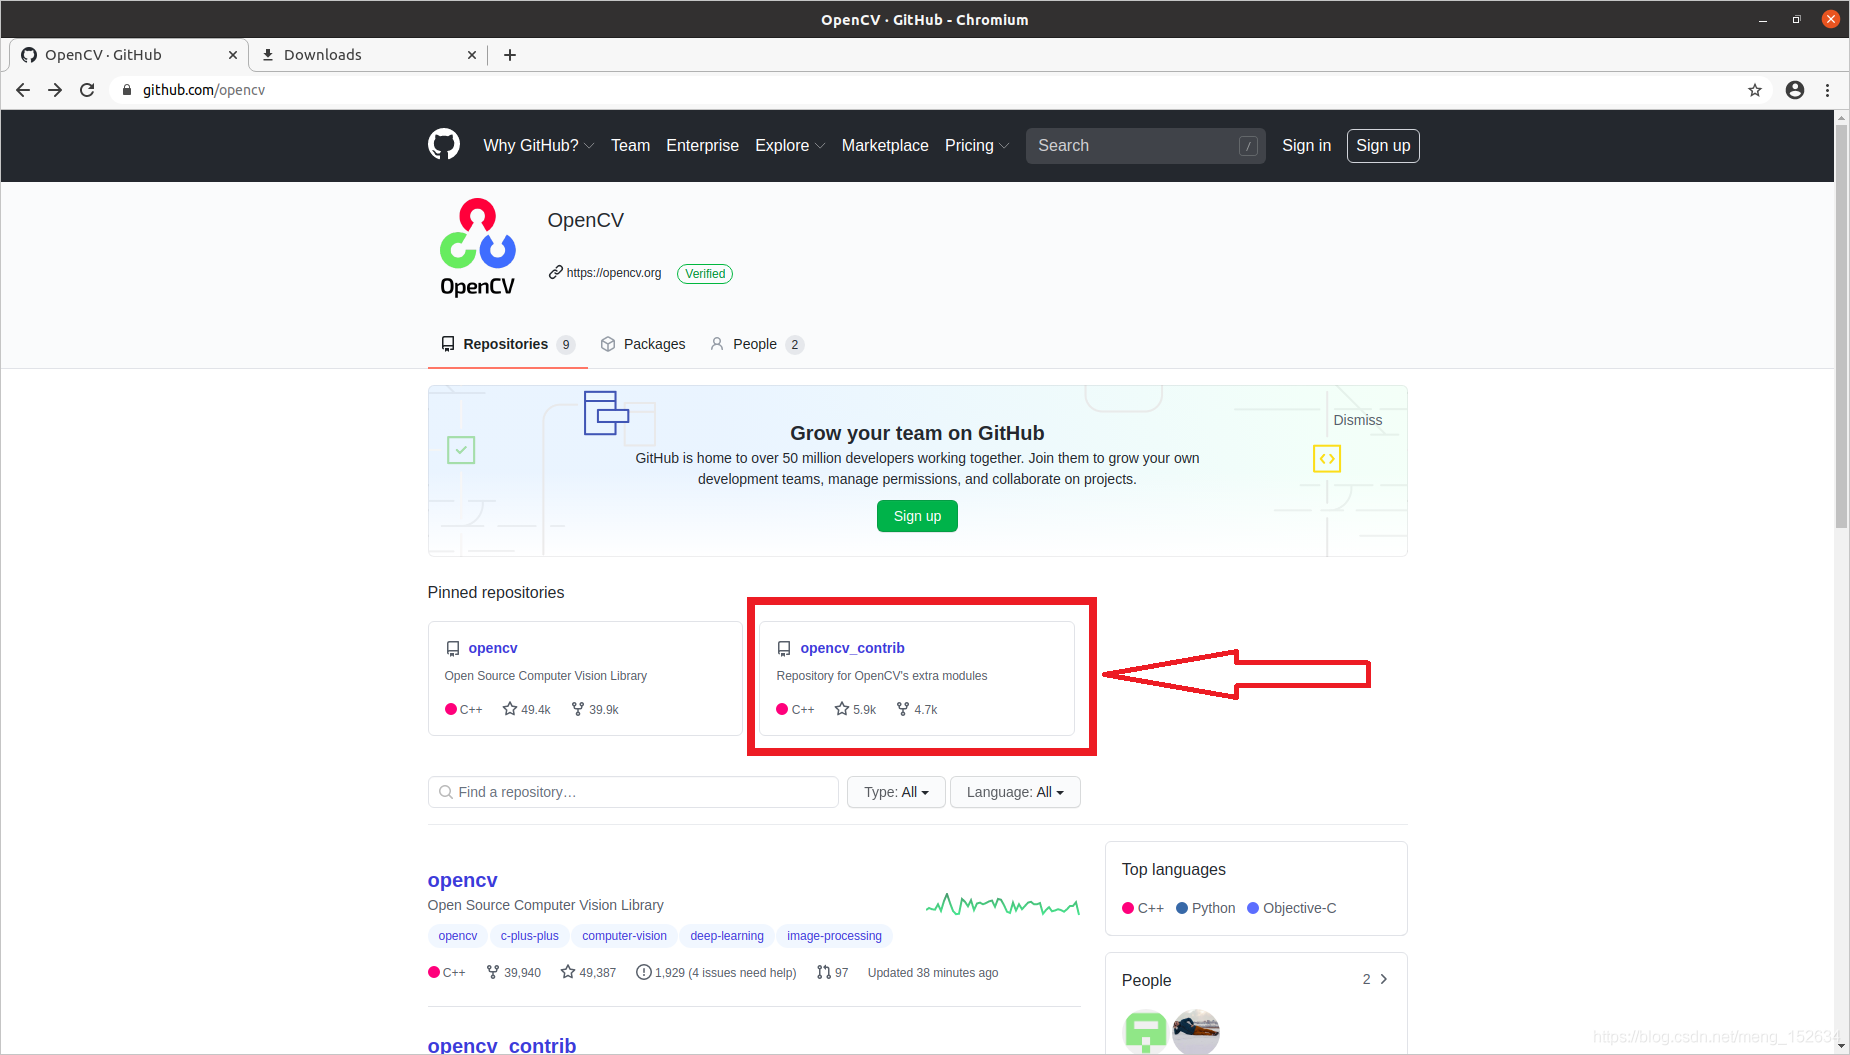Image resolution: width=1850 pixels, height=1055 pixels.
Task: Open the opencv repository heading in list
Action: tap(462, 880)
